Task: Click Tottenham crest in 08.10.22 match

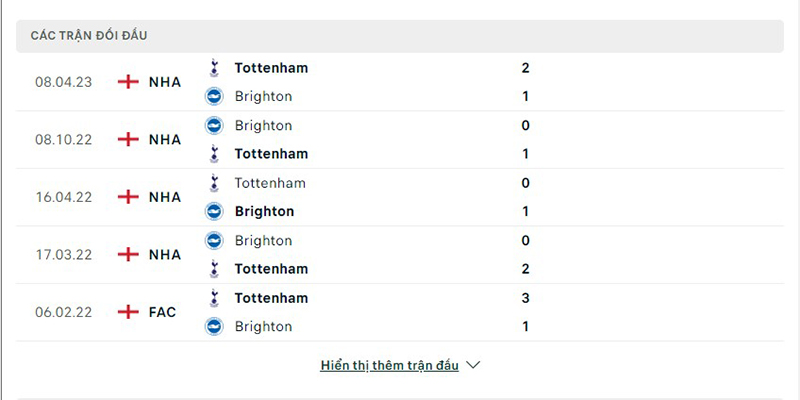Action: coord(213,154)
